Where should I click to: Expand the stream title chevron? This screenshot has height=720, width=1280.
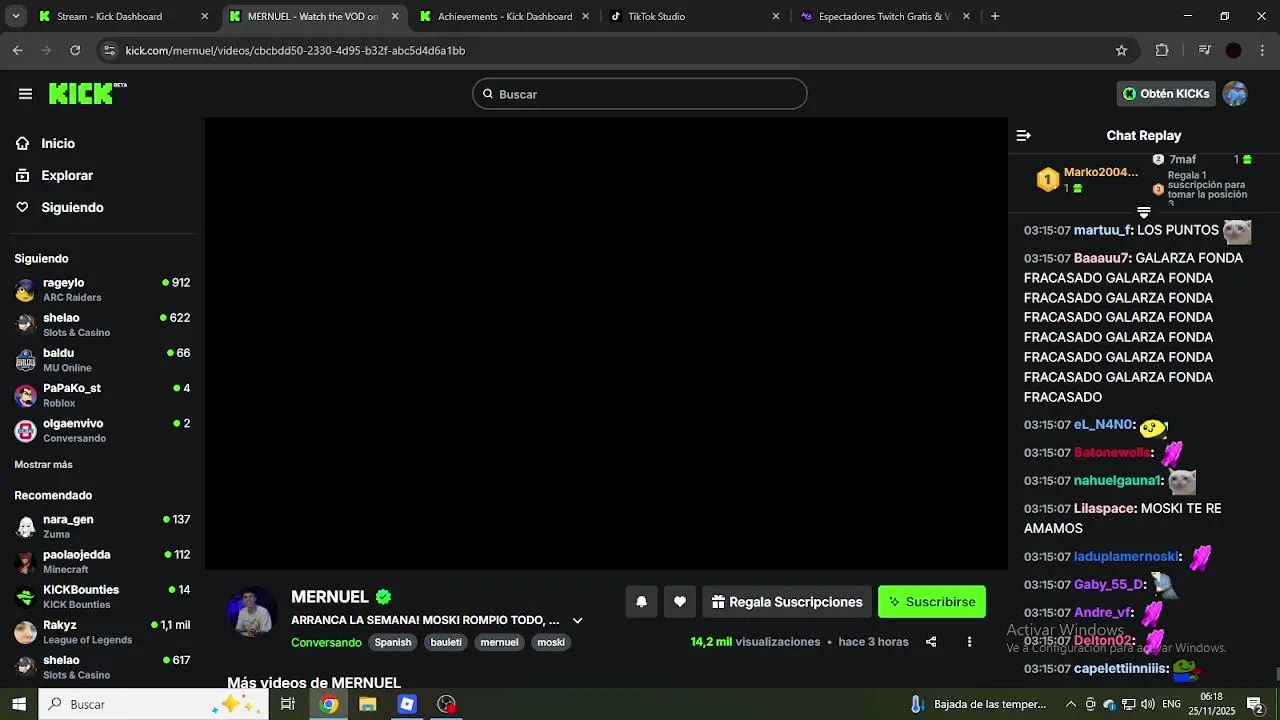(577, 620)
